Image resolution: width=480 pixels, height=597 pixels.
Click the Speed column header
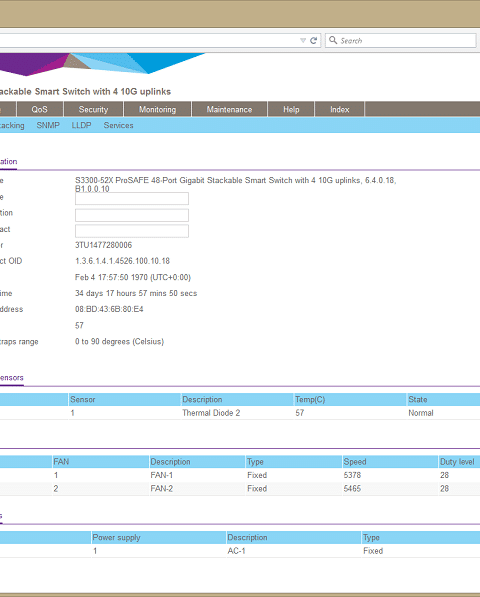coord(390,462)
